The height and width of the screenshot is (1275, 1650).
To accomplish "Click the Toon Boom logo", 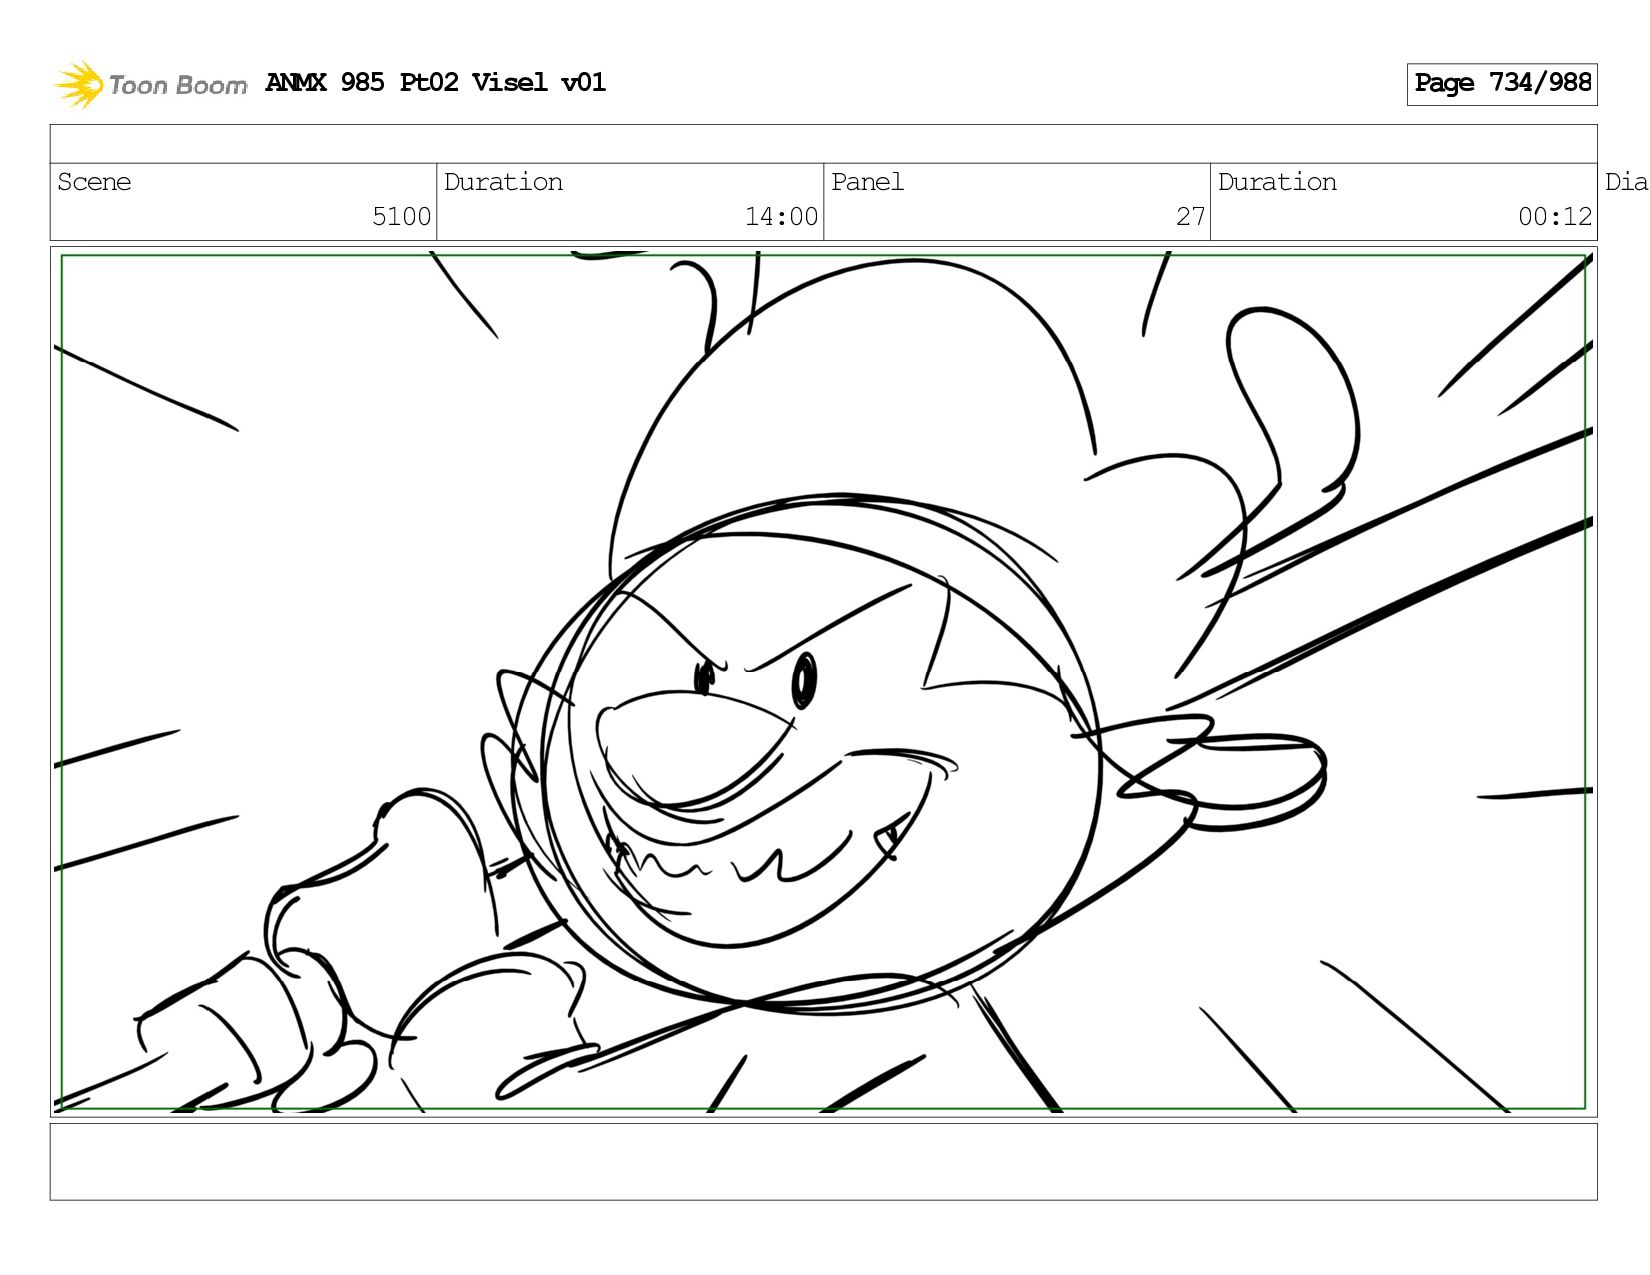I will [x=150, y=84].
